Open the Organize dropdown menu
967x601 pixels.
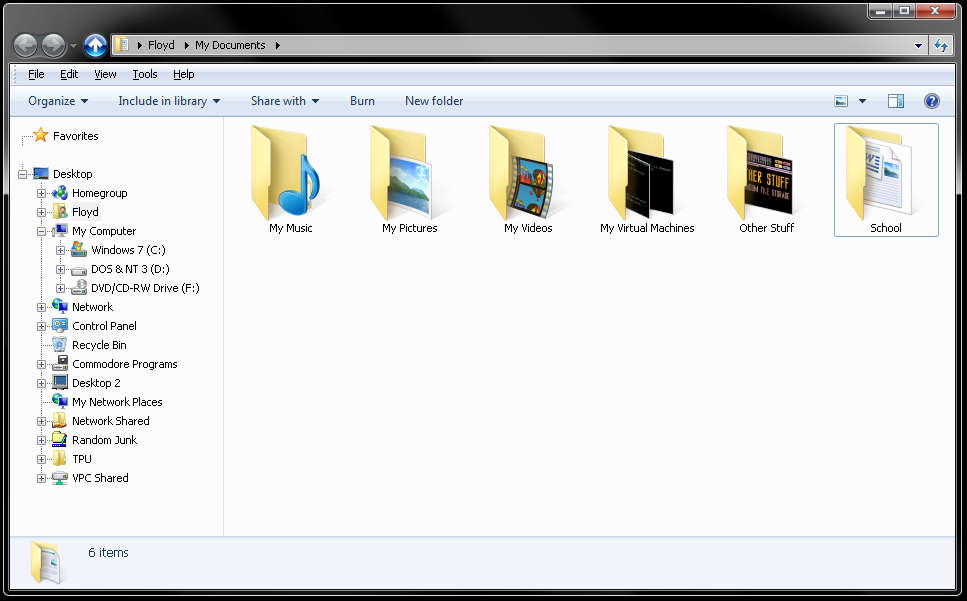[x=58, y=101]
